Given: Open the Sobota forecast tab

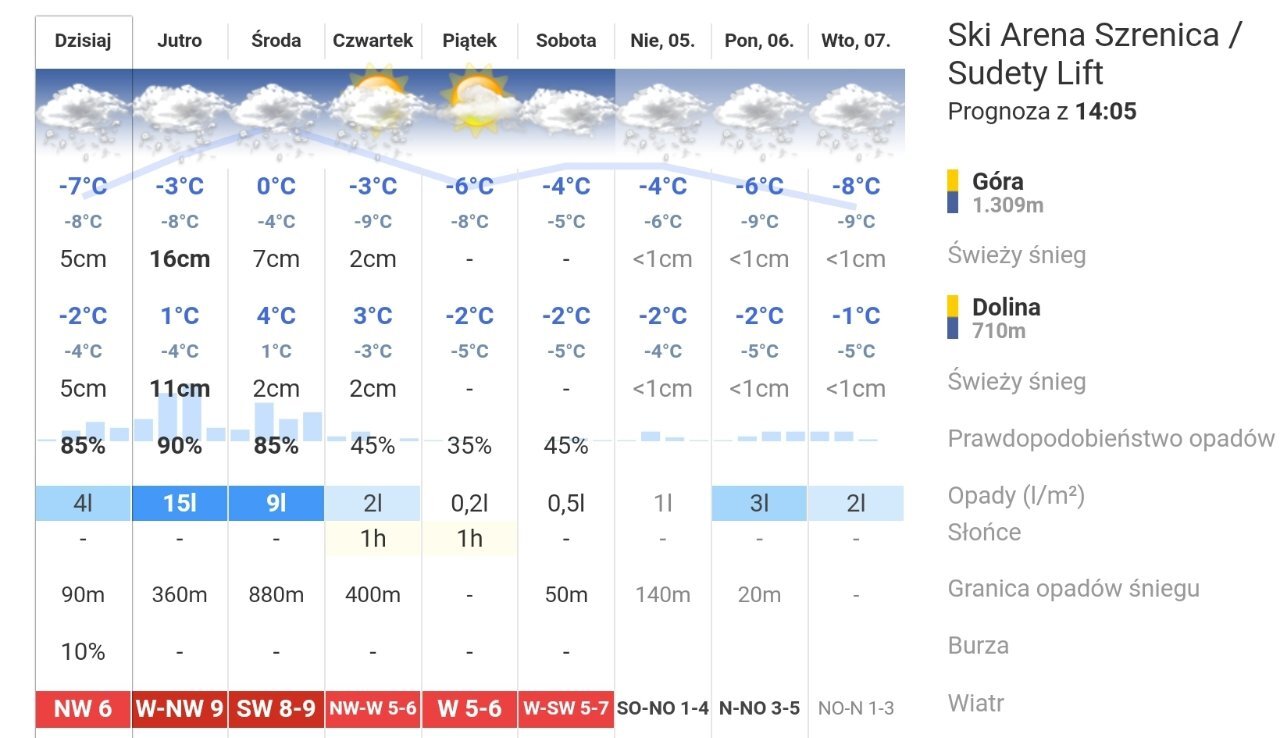Looking at the screenshot, I should point(566,41).
